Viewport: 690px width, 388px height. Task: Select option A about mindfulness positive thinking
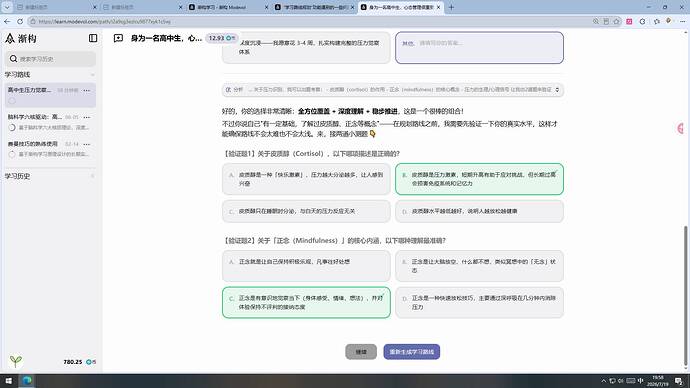point(306,266)
